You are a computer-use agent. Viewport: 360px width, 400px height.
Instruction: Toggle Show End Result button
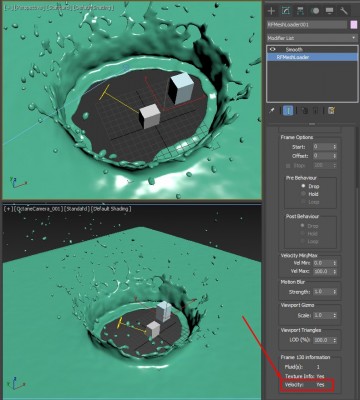click(x=288, y=110)
